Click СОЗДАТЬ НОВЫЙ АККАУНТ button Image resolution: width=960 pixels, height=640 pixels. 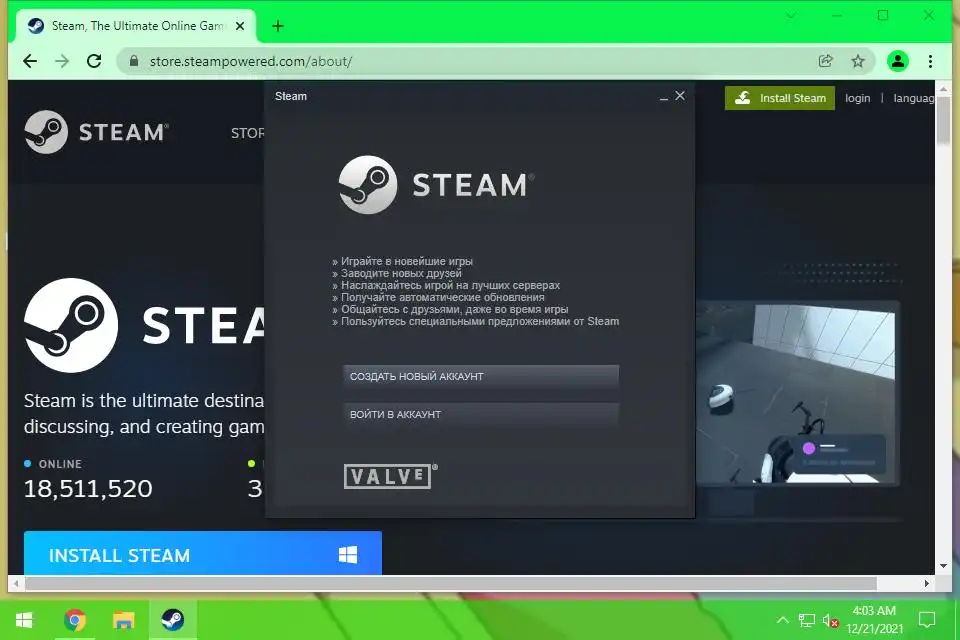click(x=481, y=376)
